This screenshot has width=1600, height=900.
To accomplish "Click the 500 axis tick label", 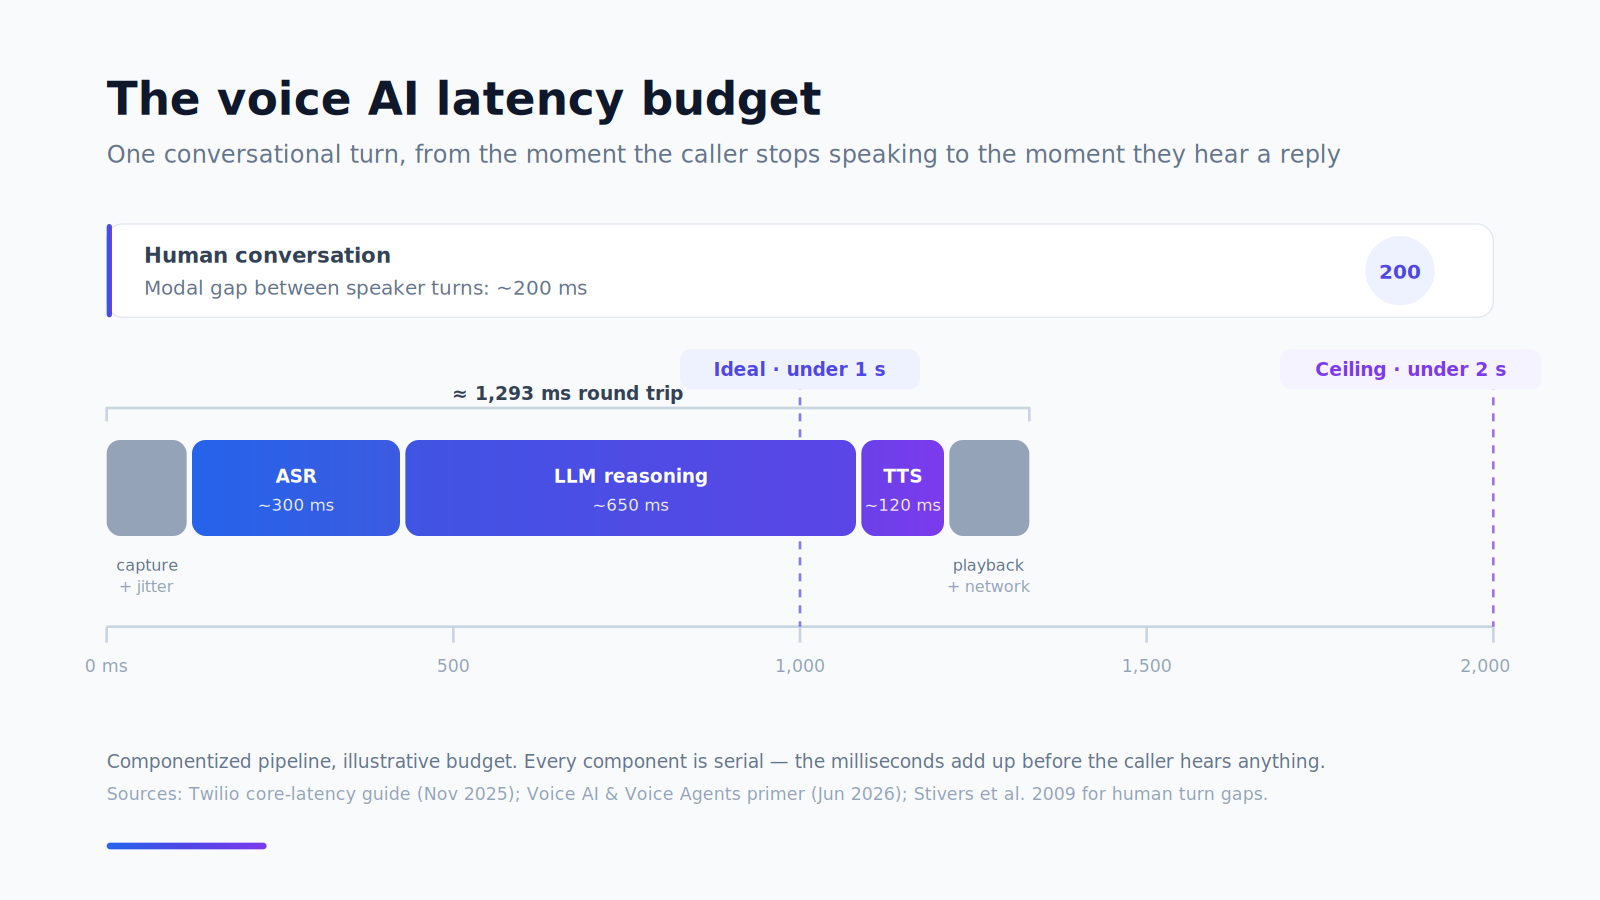I will click(453, 666).
